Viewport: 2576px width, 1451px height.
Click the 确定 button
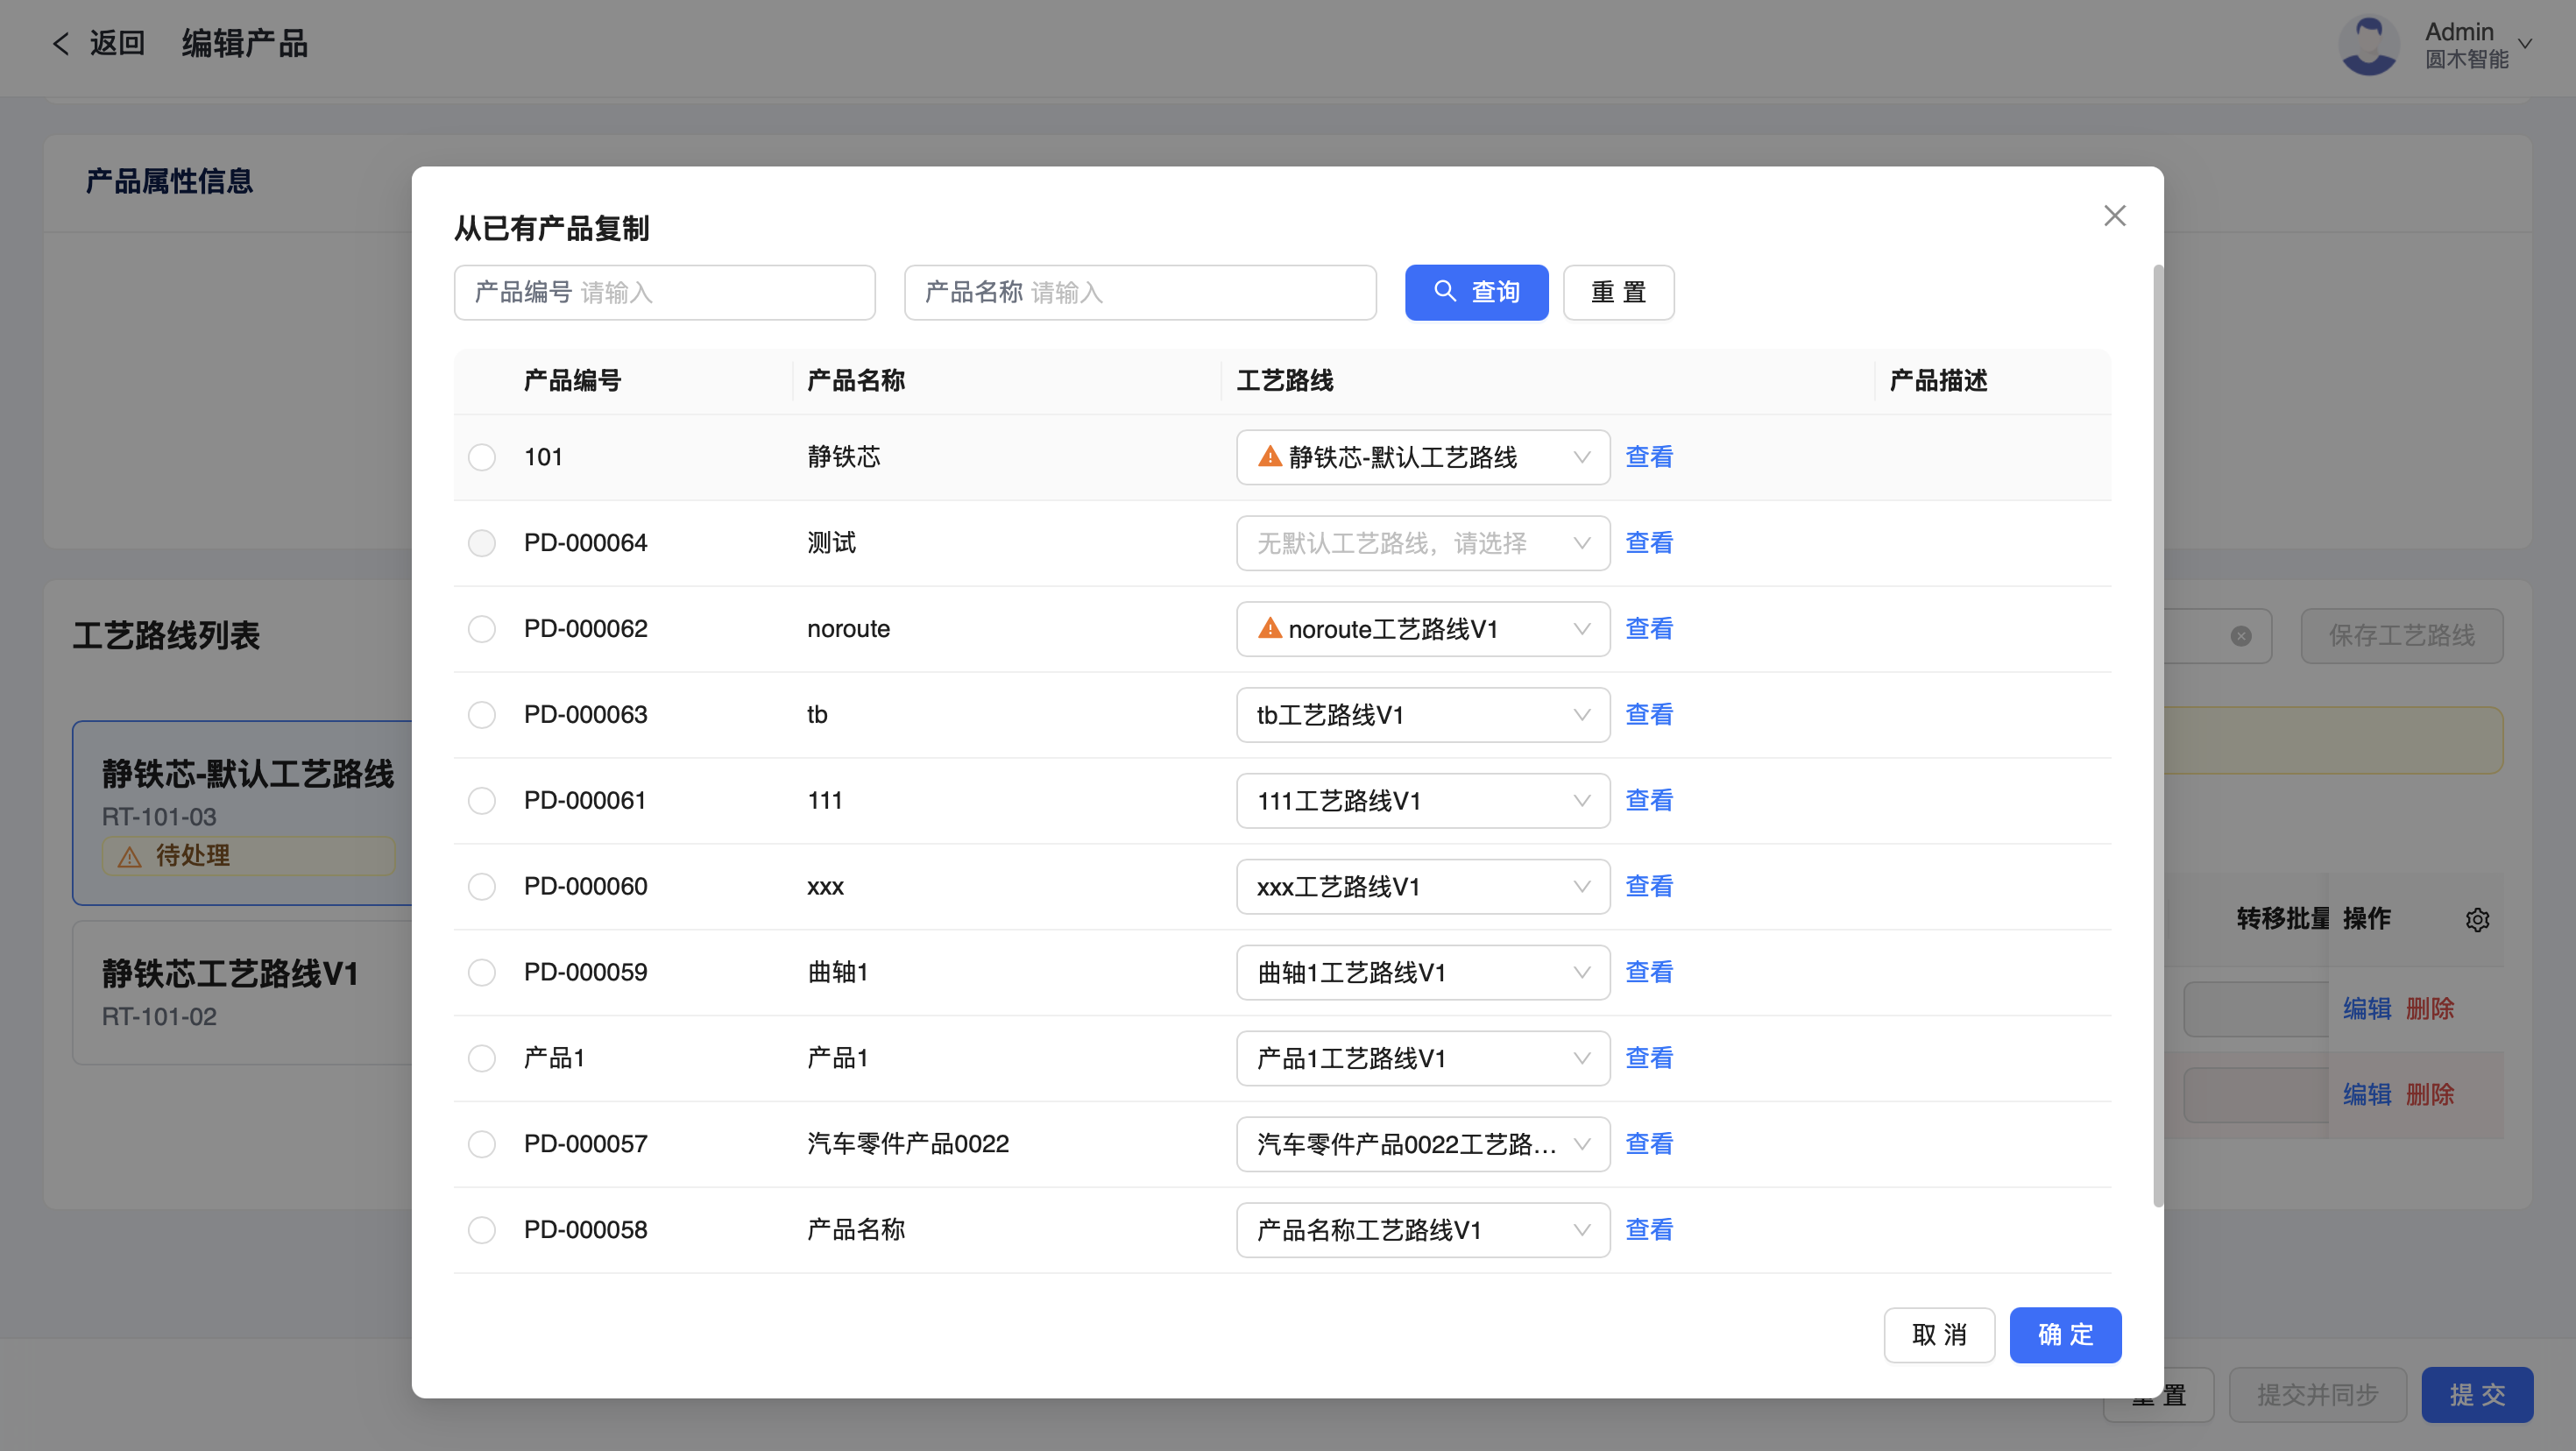[x=2065, y=1335]
